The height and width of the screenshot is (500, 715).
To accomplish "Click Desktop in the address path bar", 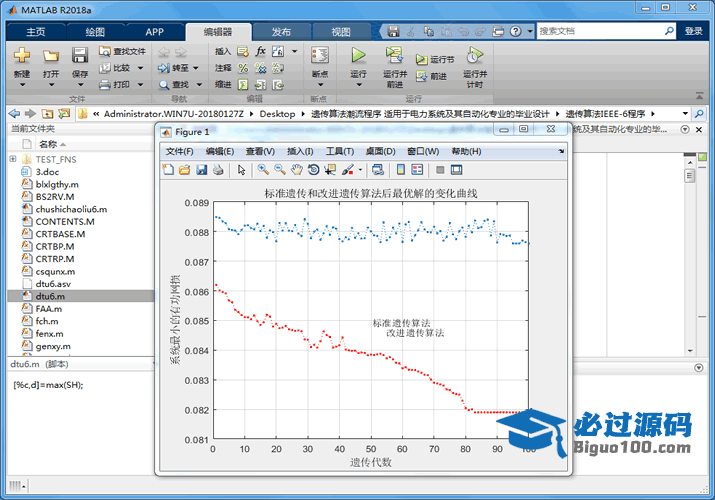I will [277, 114].
